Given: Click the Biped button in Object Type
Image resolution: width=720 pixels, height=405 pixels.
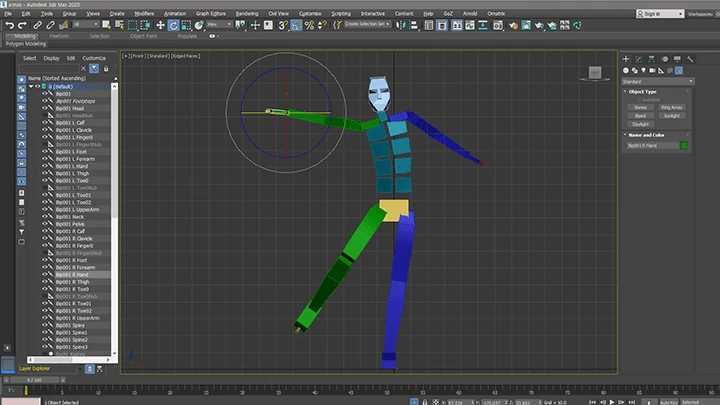Looking at the screenshot, I should click(x=641, y=116).
